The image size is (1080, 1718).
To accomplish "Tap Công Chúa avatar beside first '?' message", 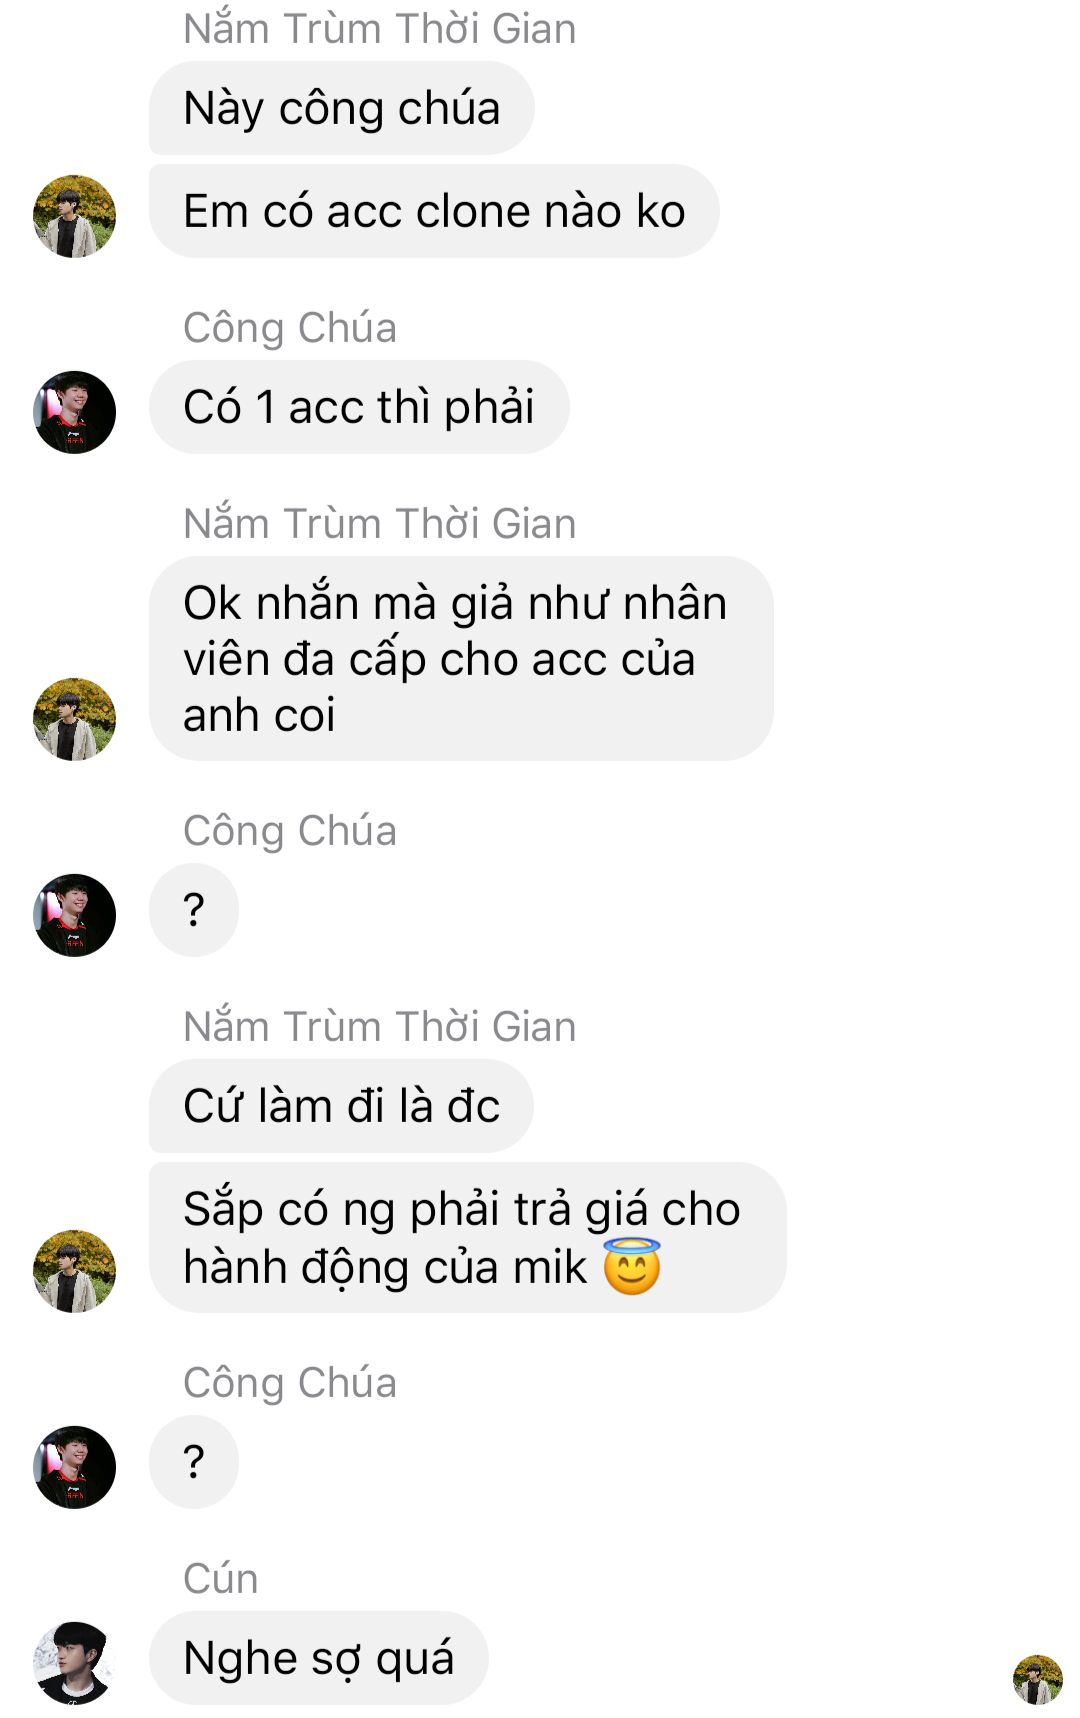I will [x=74, y=915].
